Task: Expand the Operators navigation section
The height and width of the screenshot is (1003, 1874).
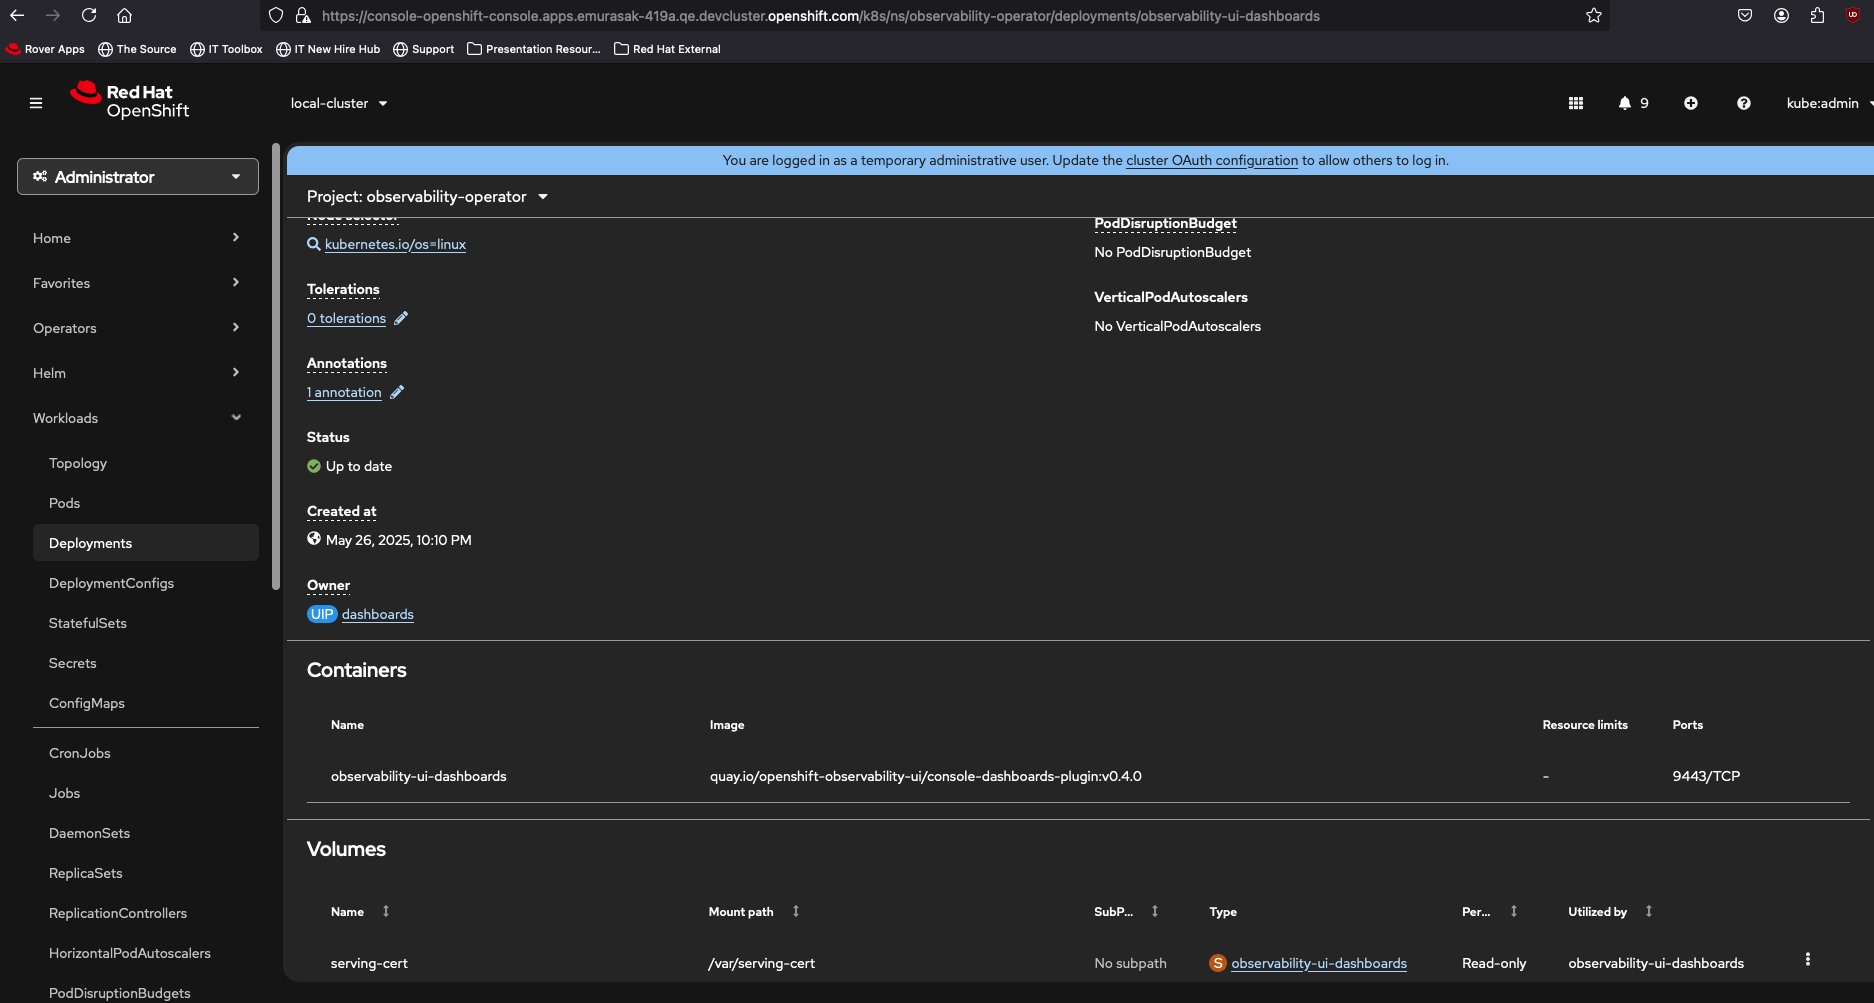Action: [137, 328]
